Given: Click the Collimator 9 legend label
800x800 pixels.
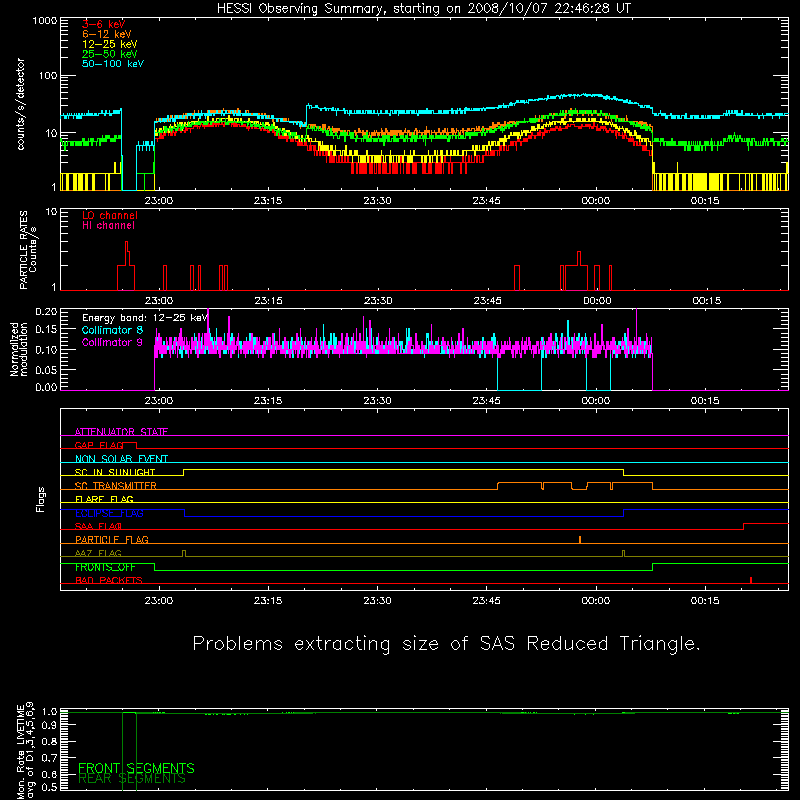Looking at the screenshot, I should [x=112, y=342].
